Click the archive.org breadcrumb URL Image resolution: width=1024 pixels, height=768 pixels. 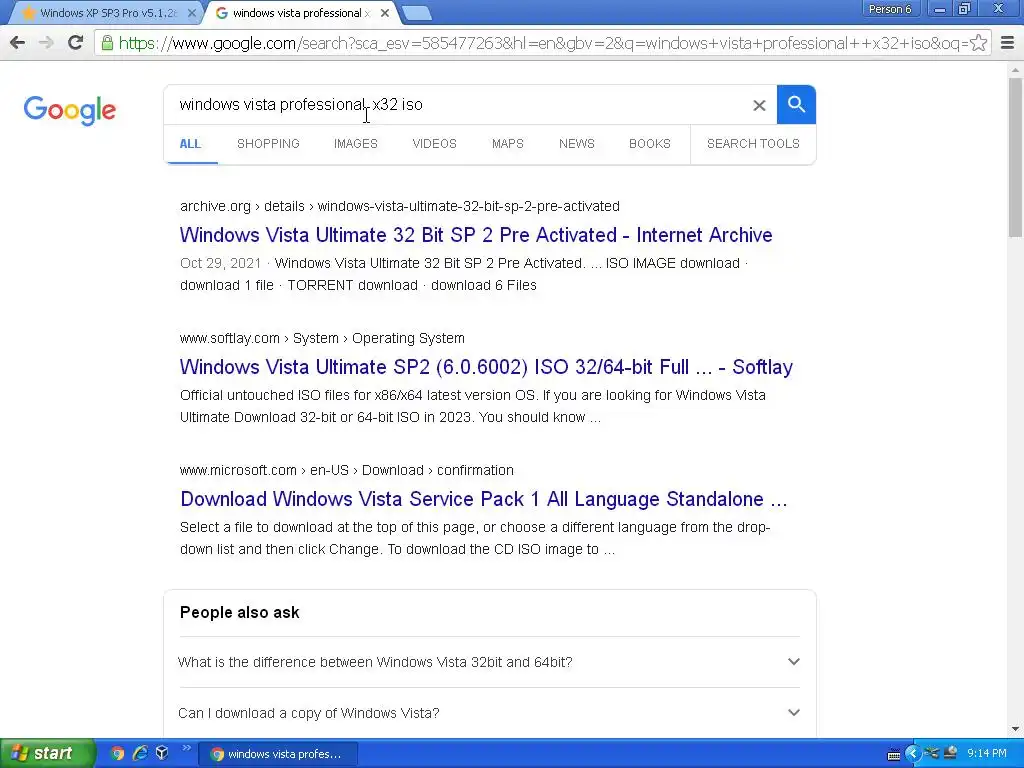coord(400,206)
